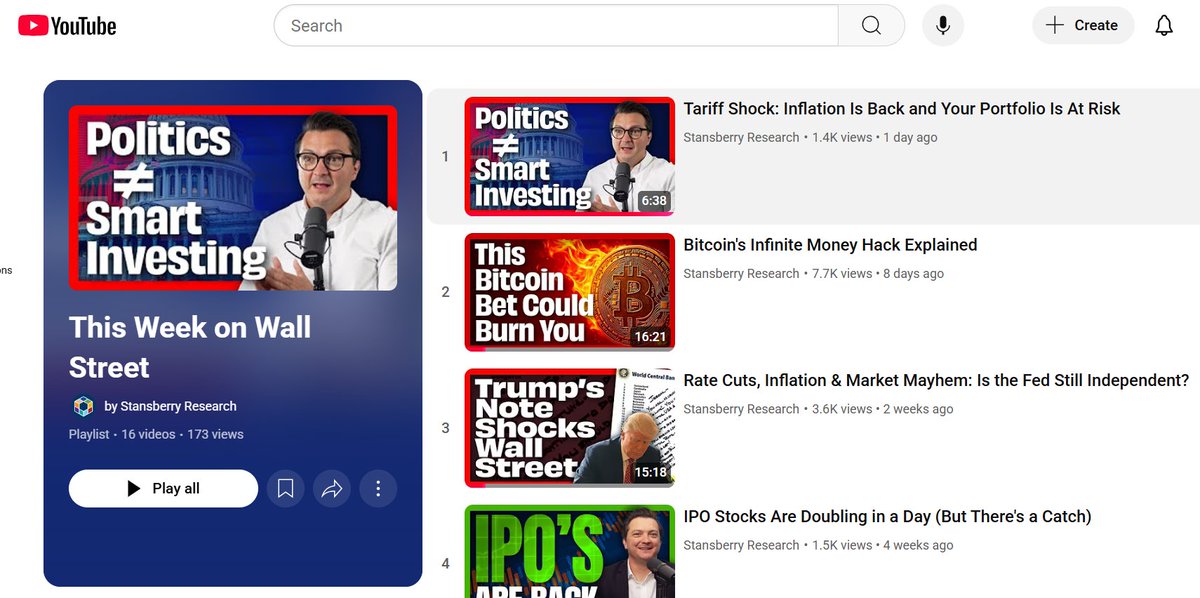Open Stansberry Research channel avatar in playlist panel

pos(84,406)
